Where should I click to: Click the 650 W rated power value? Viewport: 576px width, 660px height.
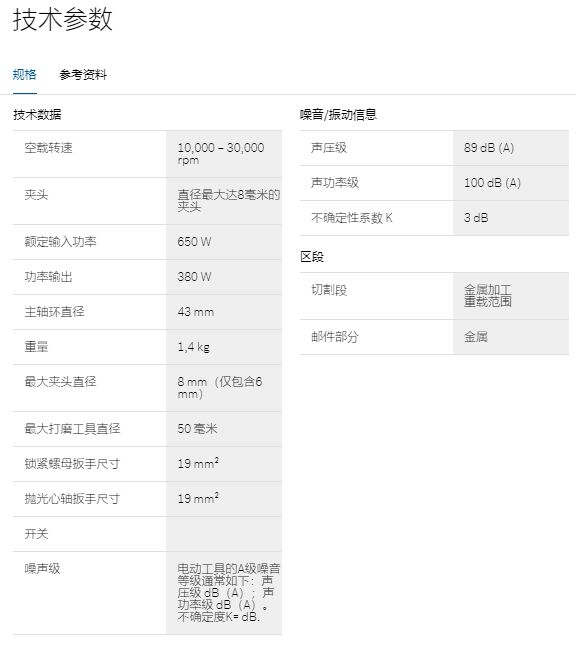click(194, 242)
